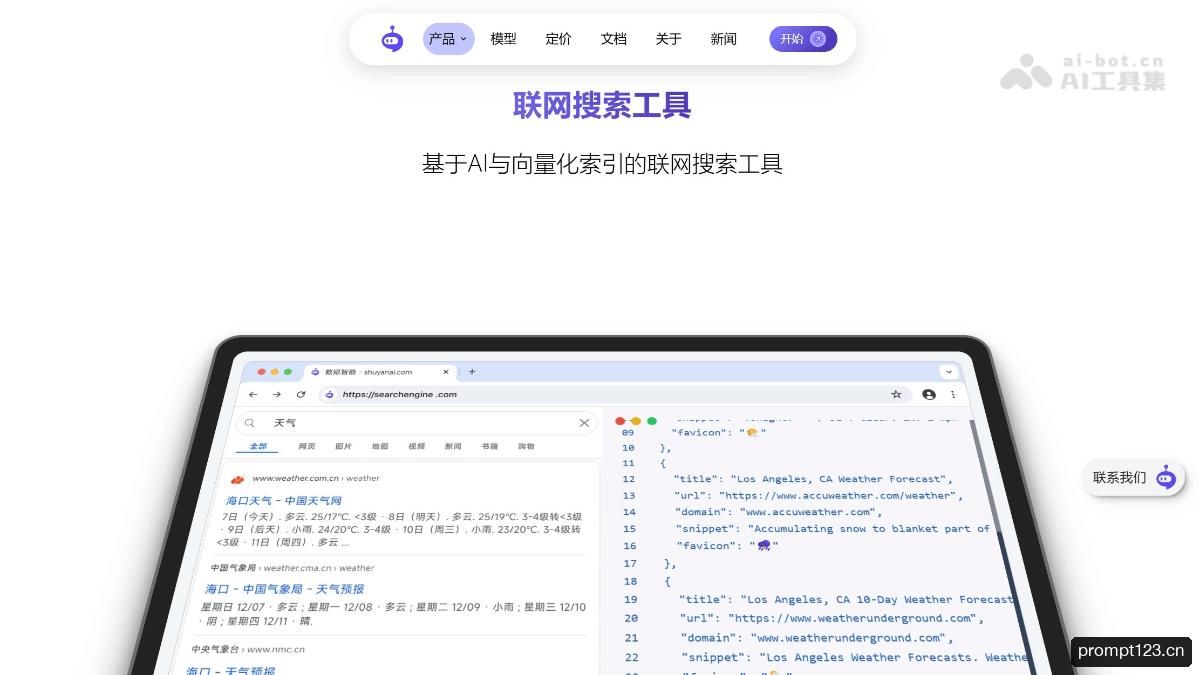Switch to the 新闻 search results tab
1200x675 pixels.
point(453,446)
